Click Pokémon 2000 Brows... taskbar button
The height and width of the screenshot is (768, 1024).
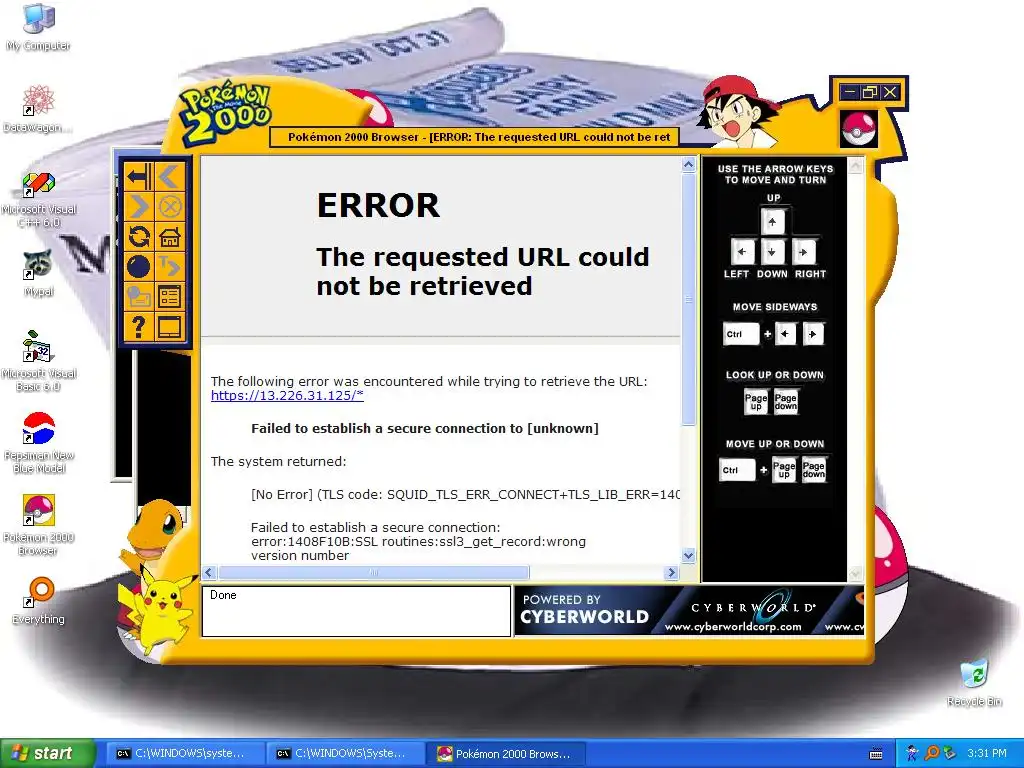click(x=506, y=754)
